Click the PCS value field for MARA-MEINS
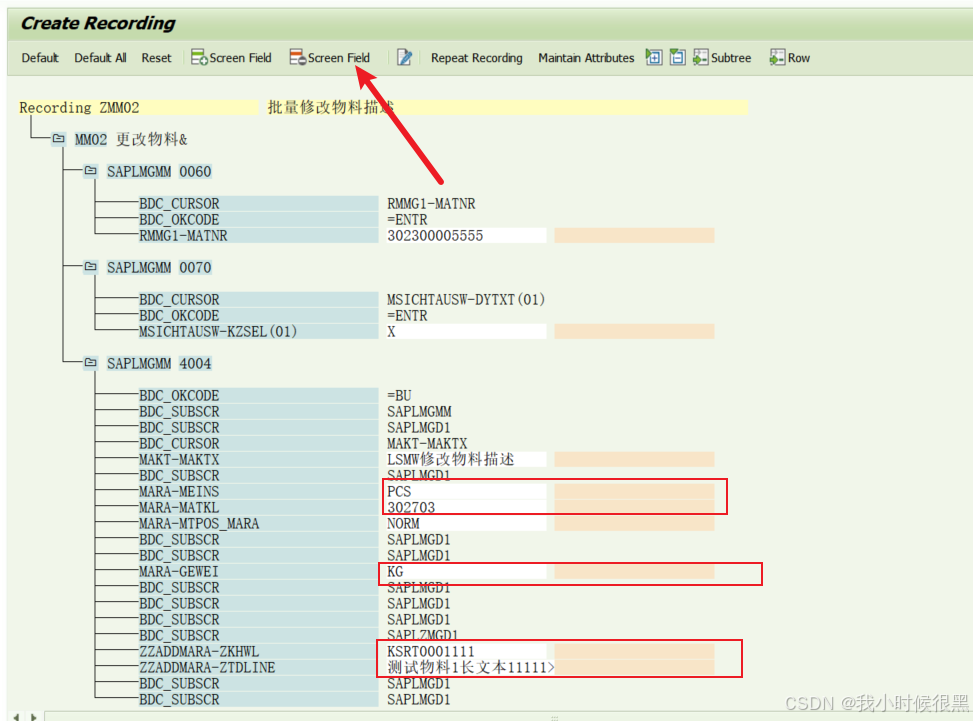Screen dimensions: 973x721 [x=465, y=491]
